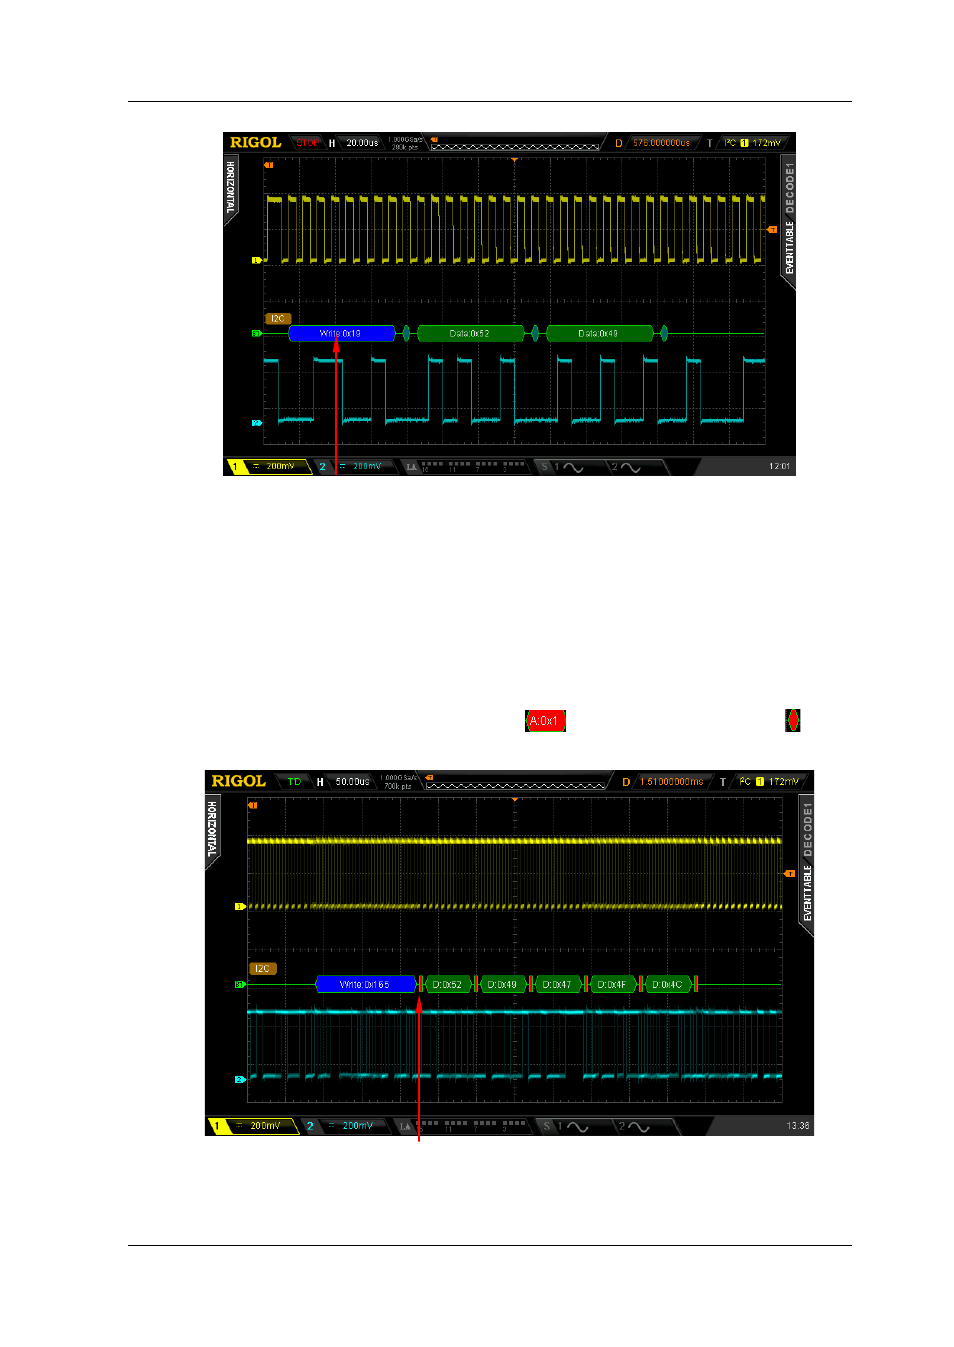The height and width of the screenshot is (1347, 954).
Task: Click the red diamond error marker icon
Action: tap(792, 720)
